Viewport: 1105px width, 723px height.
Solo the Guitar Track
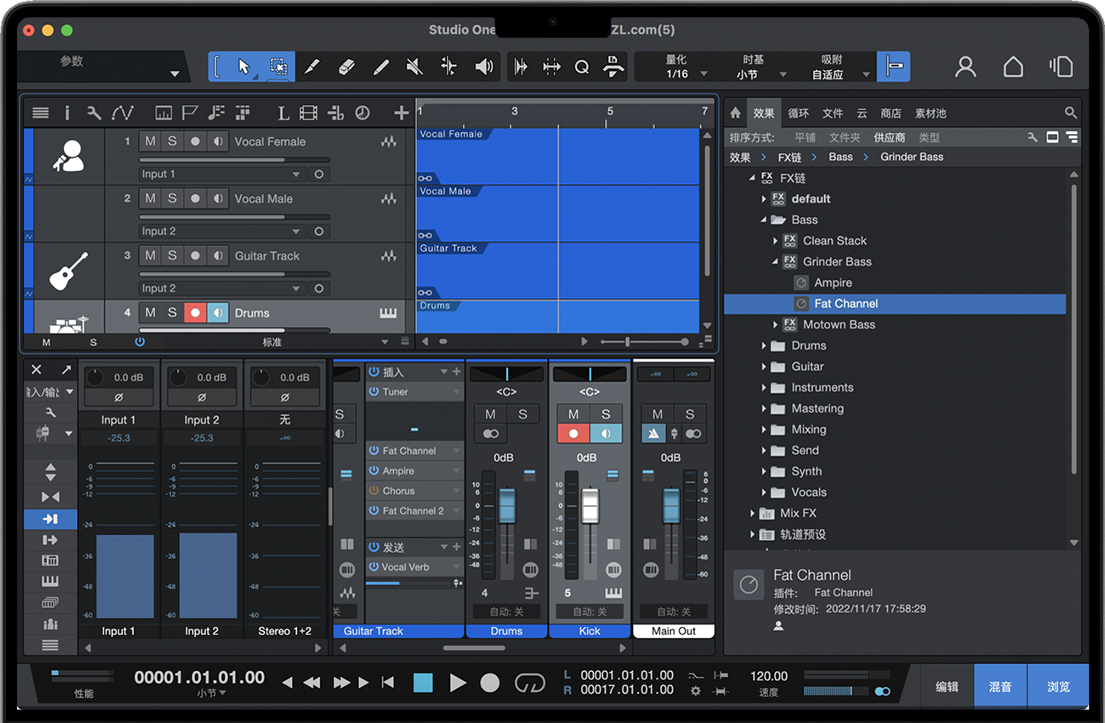(172, 256)
